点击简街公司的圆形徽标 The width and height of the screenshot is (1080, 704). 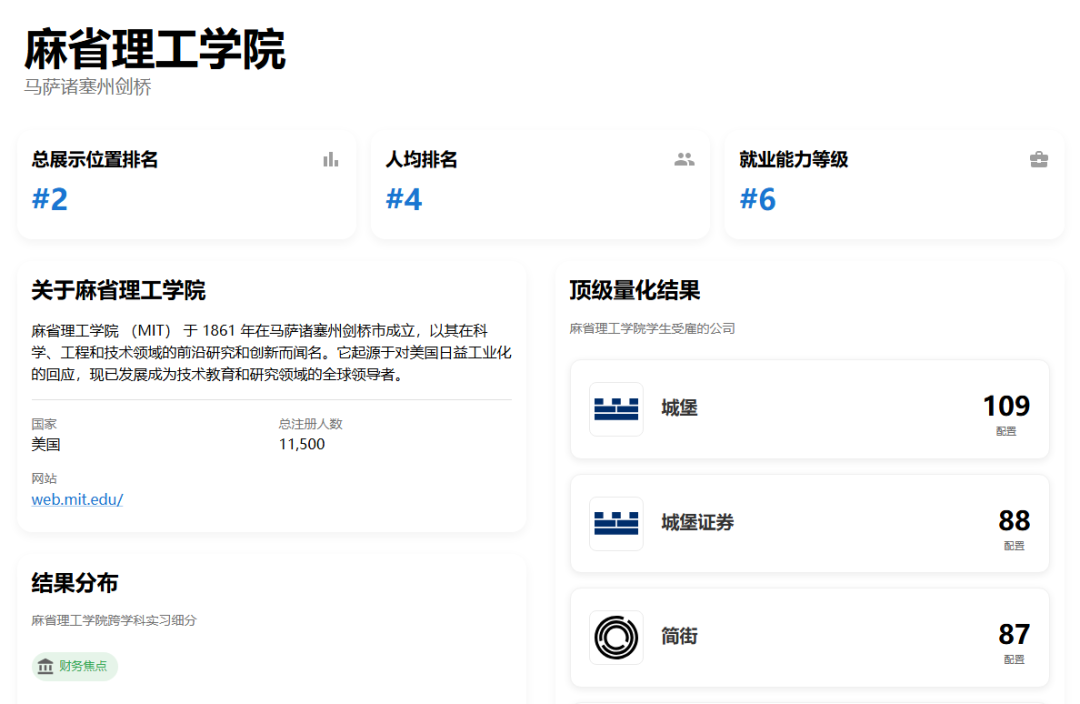616,637
